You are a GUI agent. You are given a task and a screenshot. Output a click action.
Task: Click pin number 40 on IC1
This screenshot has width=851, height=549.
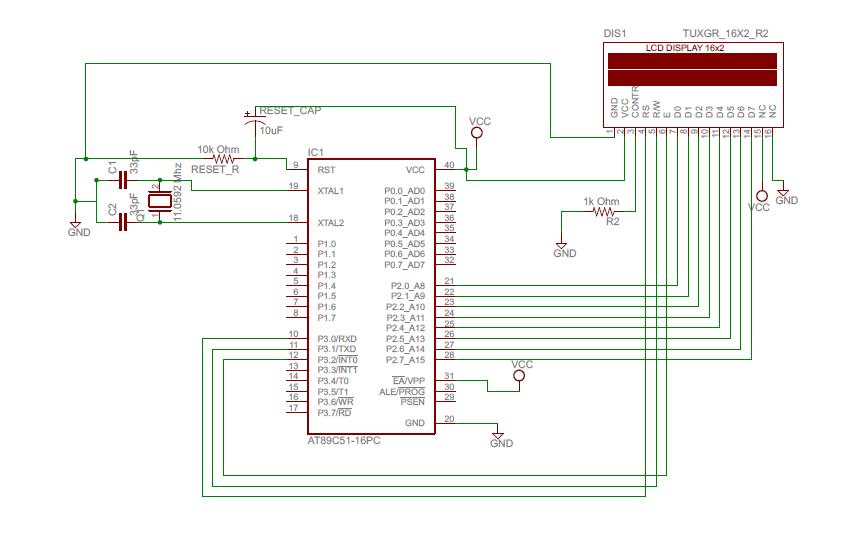[x=449, y=165]
